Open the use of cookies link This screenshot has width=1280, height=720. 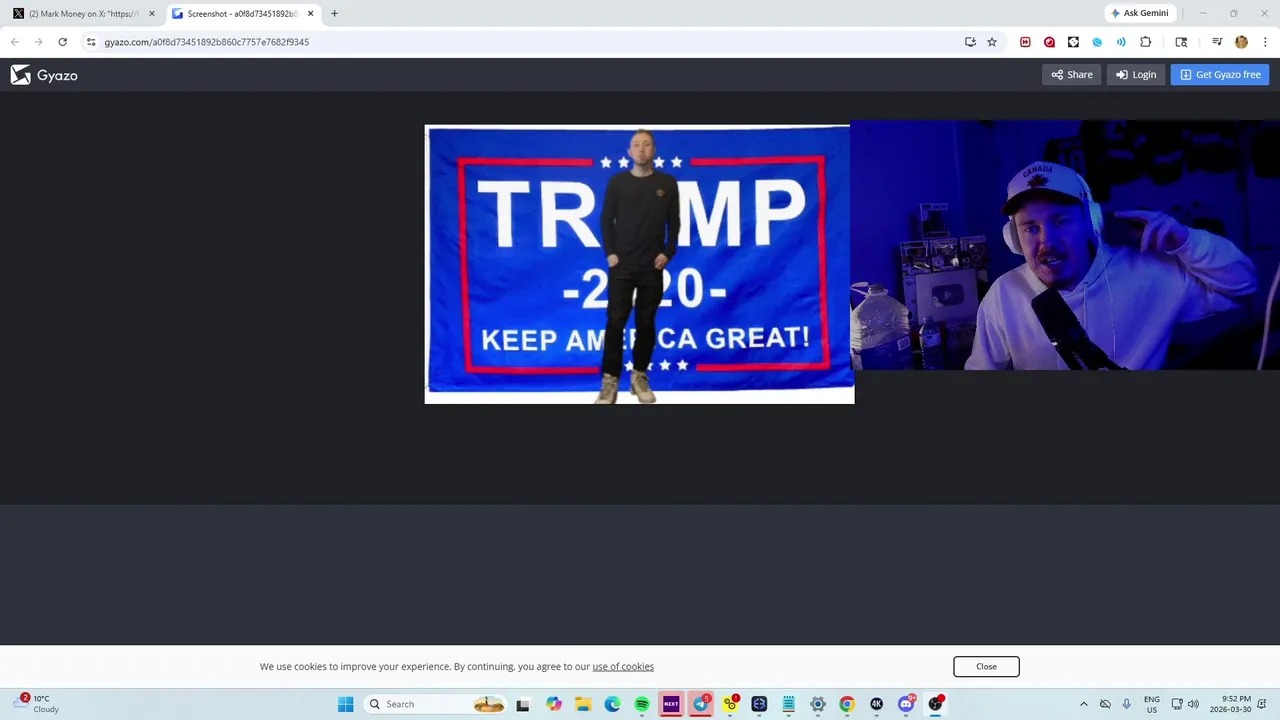pyautogui.click(x=623, y=667)
